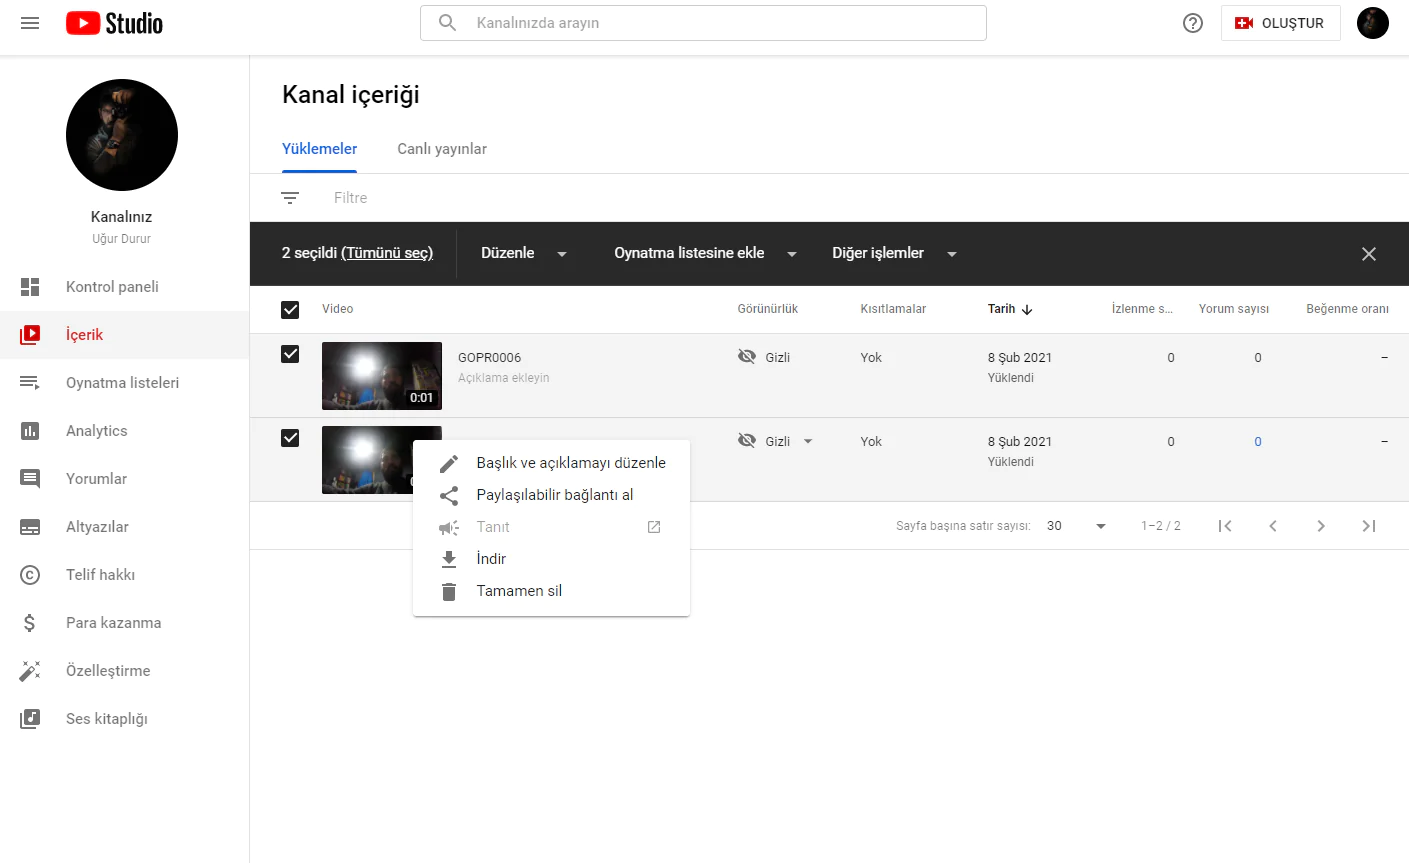Viewport: 1409px width, 863px height.
Task: Open Telif hakkı copyright section
Action: click(100, 575)
